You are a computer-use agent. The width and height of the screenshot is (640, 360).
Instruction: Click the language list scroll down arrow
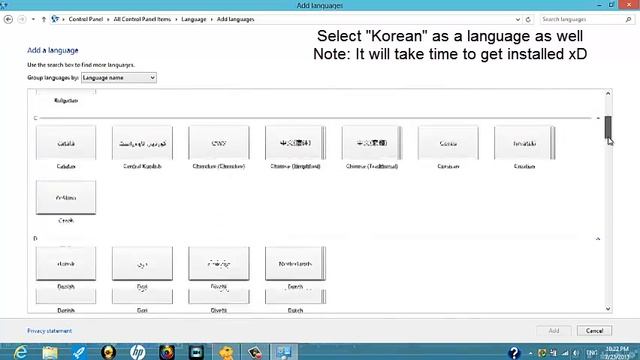(x=608, y=309)
